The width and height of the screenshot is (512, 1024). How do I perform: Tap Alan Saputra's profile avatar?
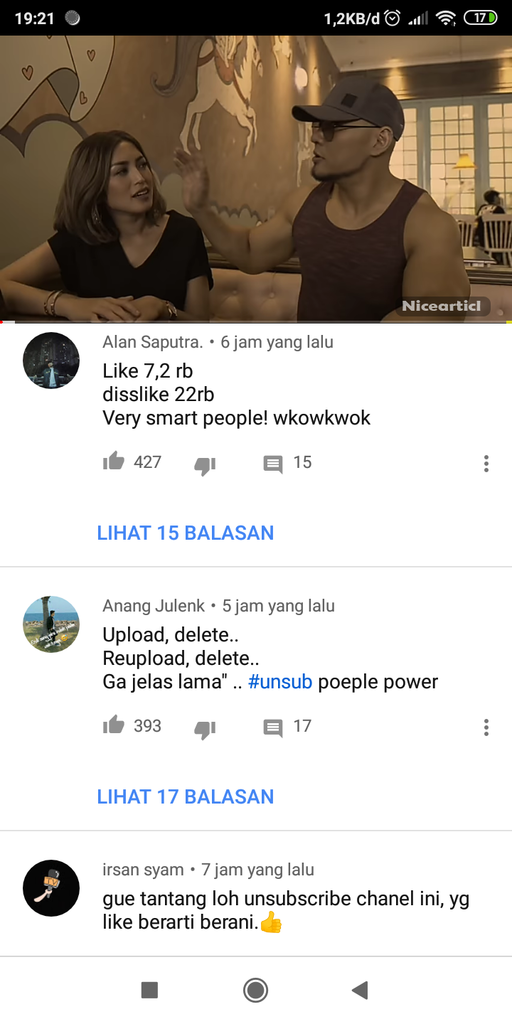51,360
